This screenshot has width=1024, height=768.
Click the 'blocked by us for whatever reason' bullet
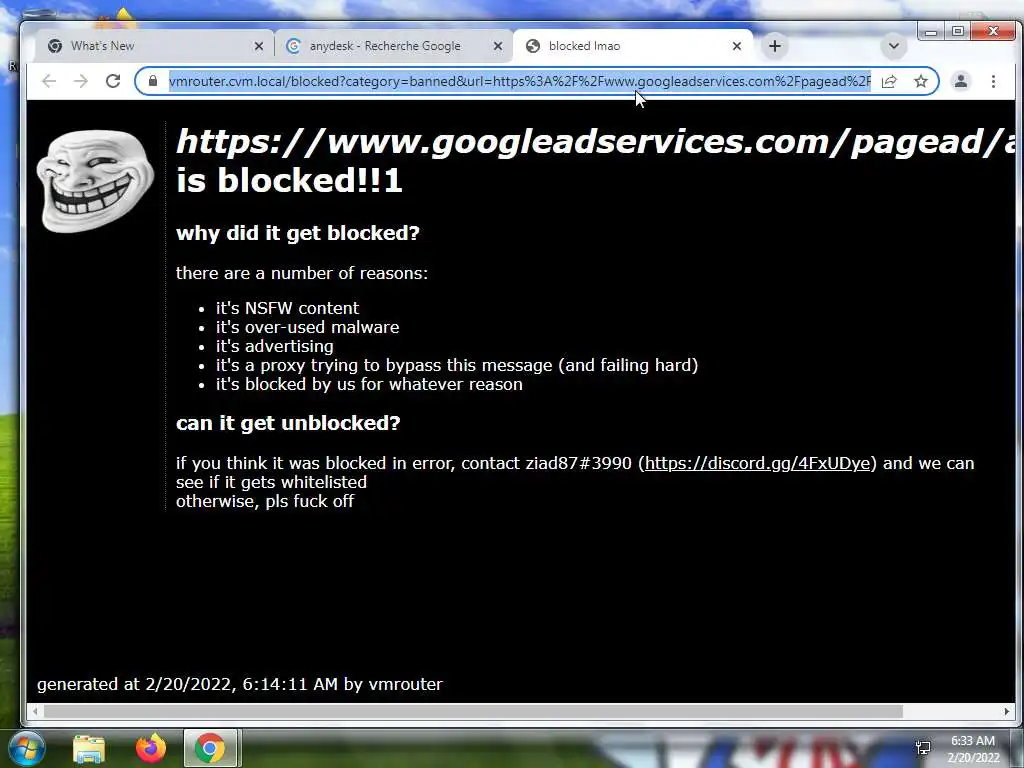(x=369, y=384)
